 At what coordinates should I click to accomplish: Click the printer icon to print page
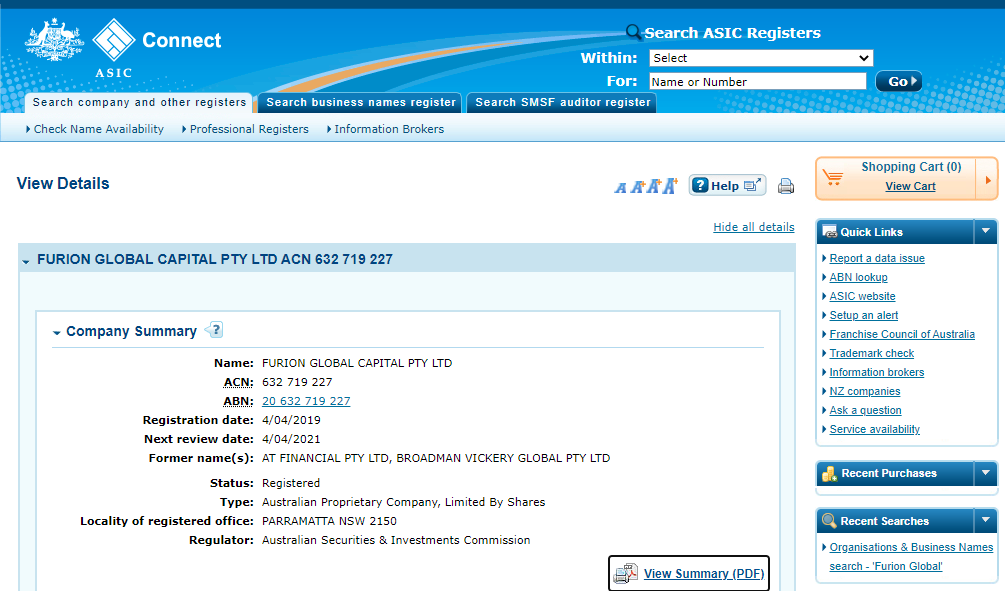[786, 186]
